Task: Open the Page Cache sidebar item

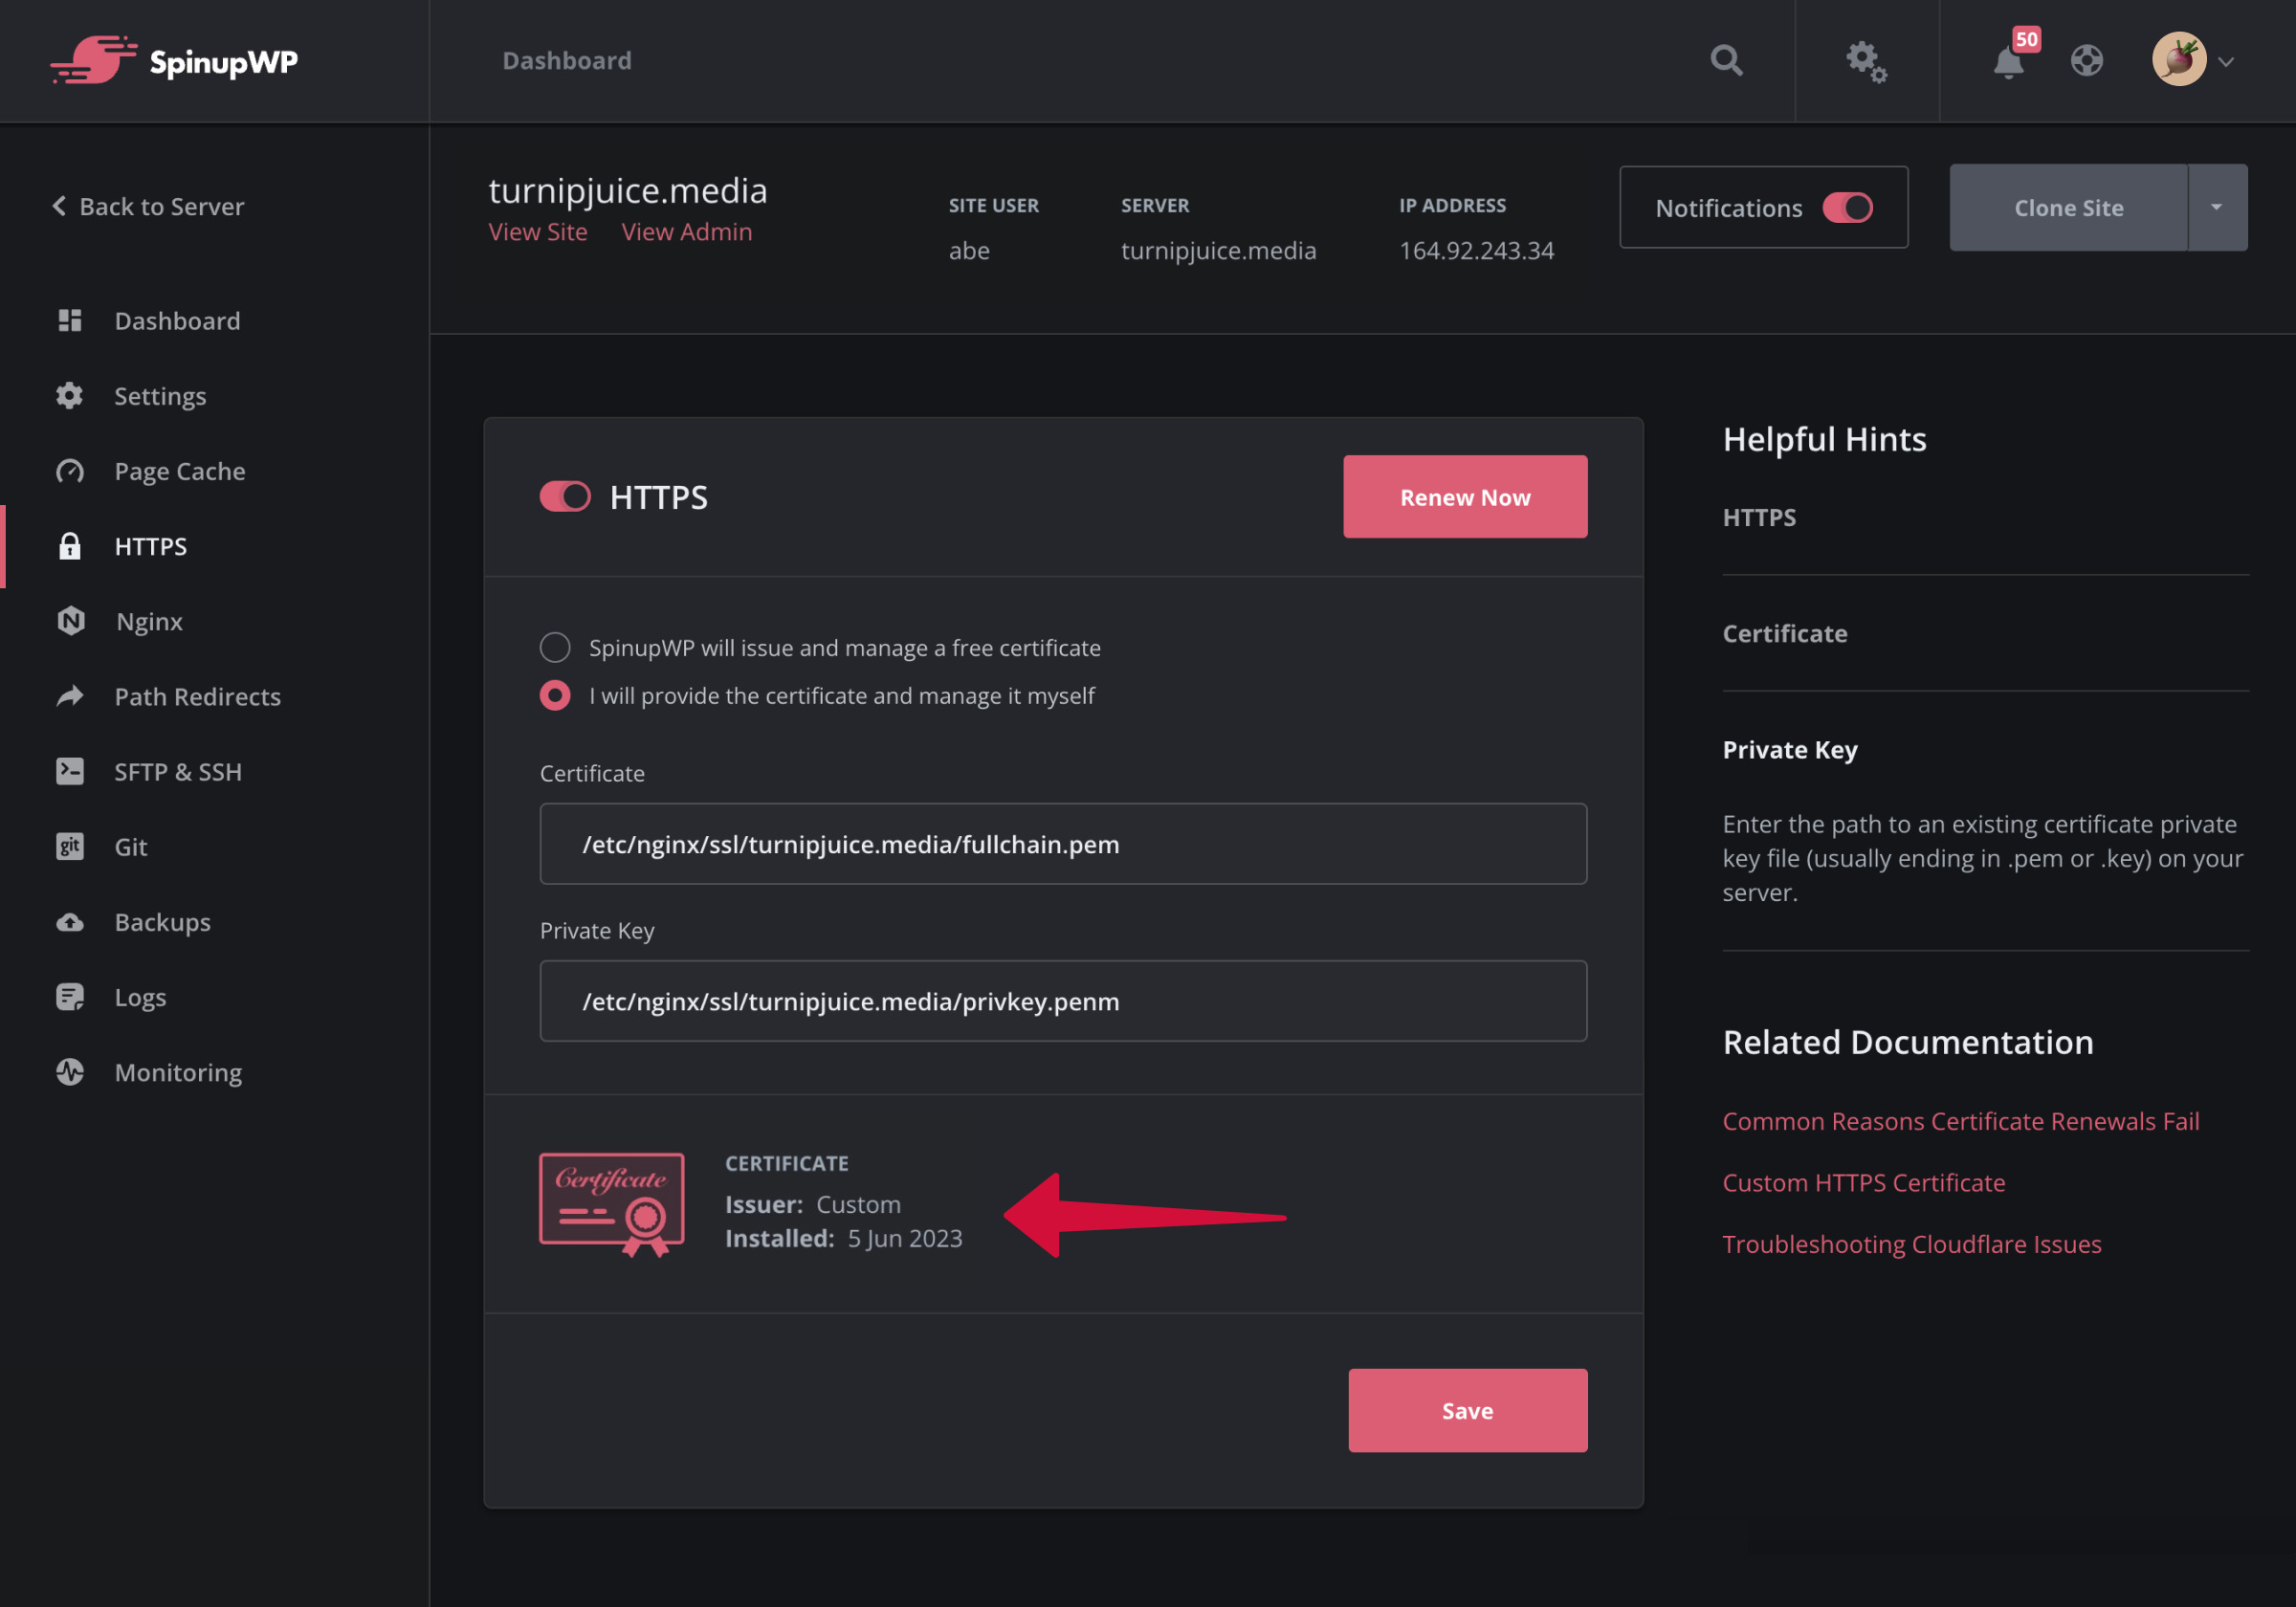Action: (x=180, y=471)
